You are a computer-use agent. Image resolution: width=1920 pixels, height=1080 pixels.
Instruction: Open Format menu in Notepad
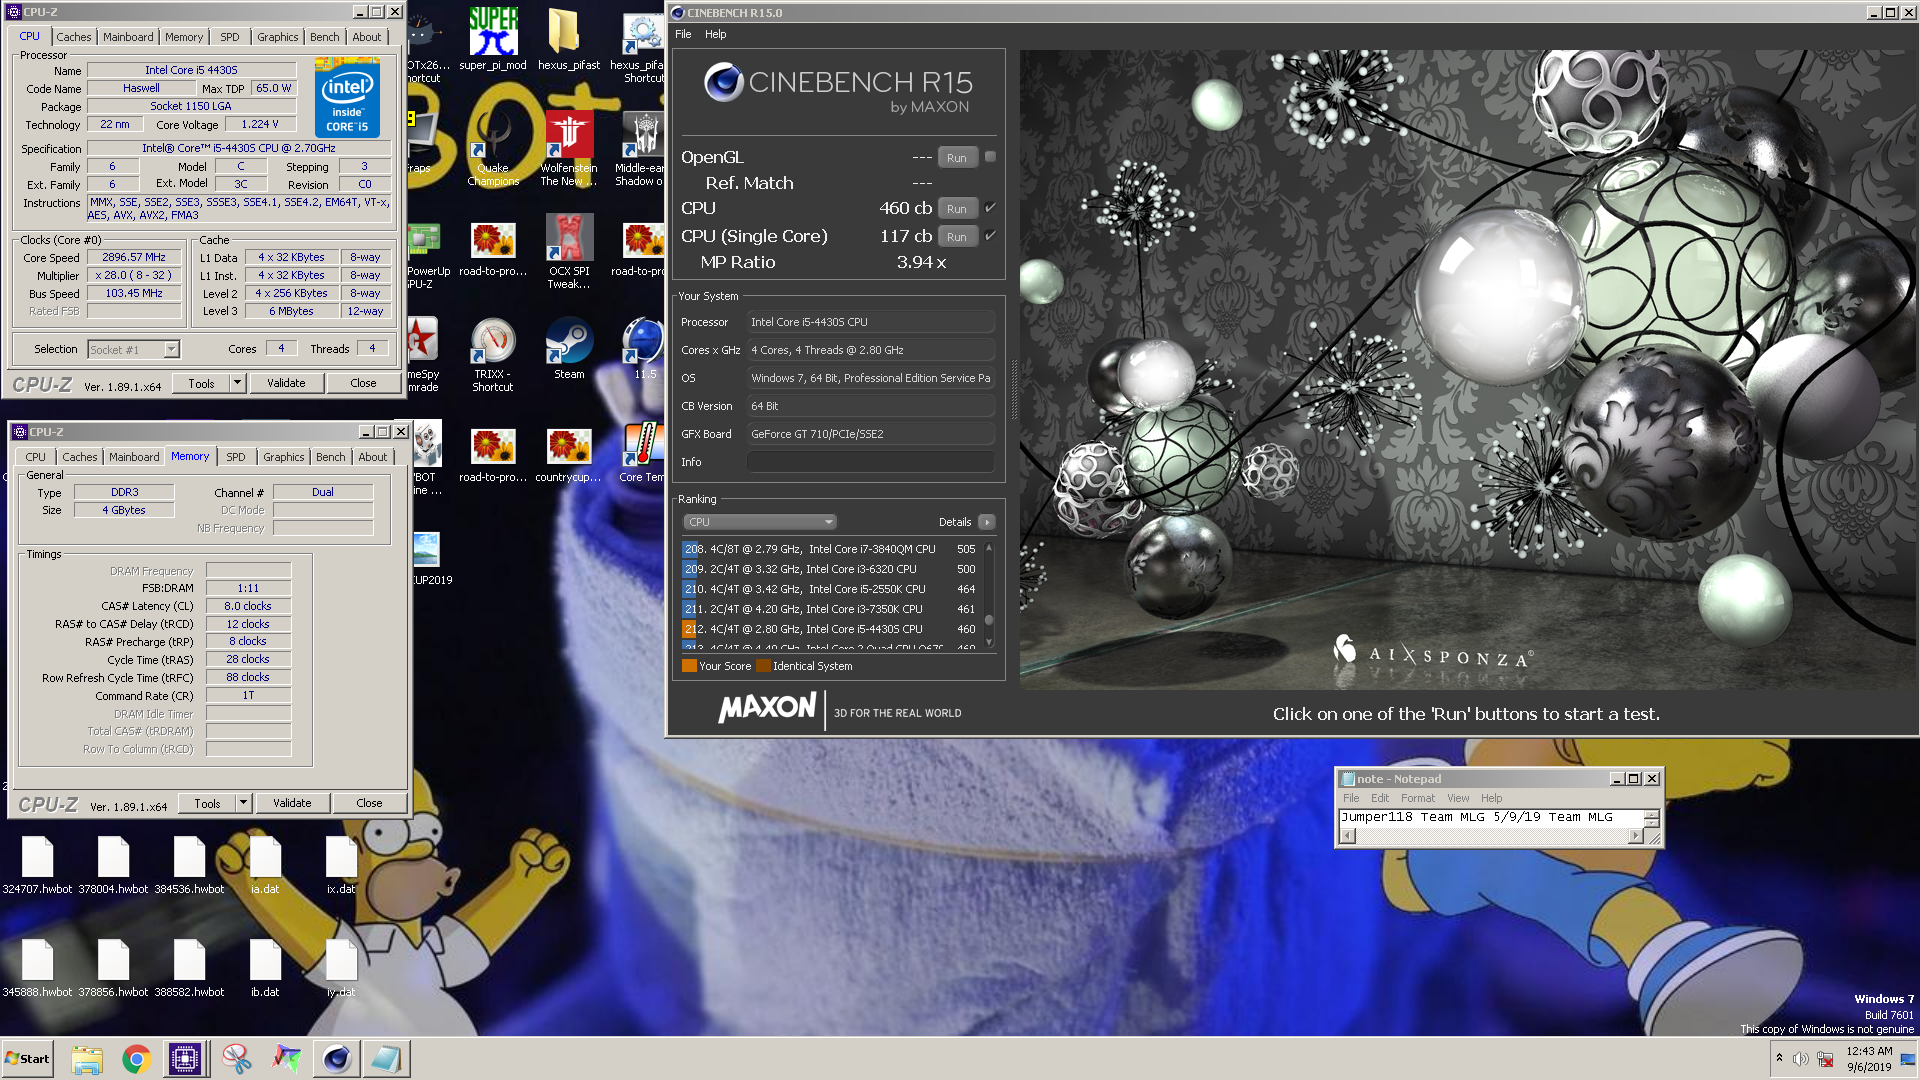tap(1417, 798)
